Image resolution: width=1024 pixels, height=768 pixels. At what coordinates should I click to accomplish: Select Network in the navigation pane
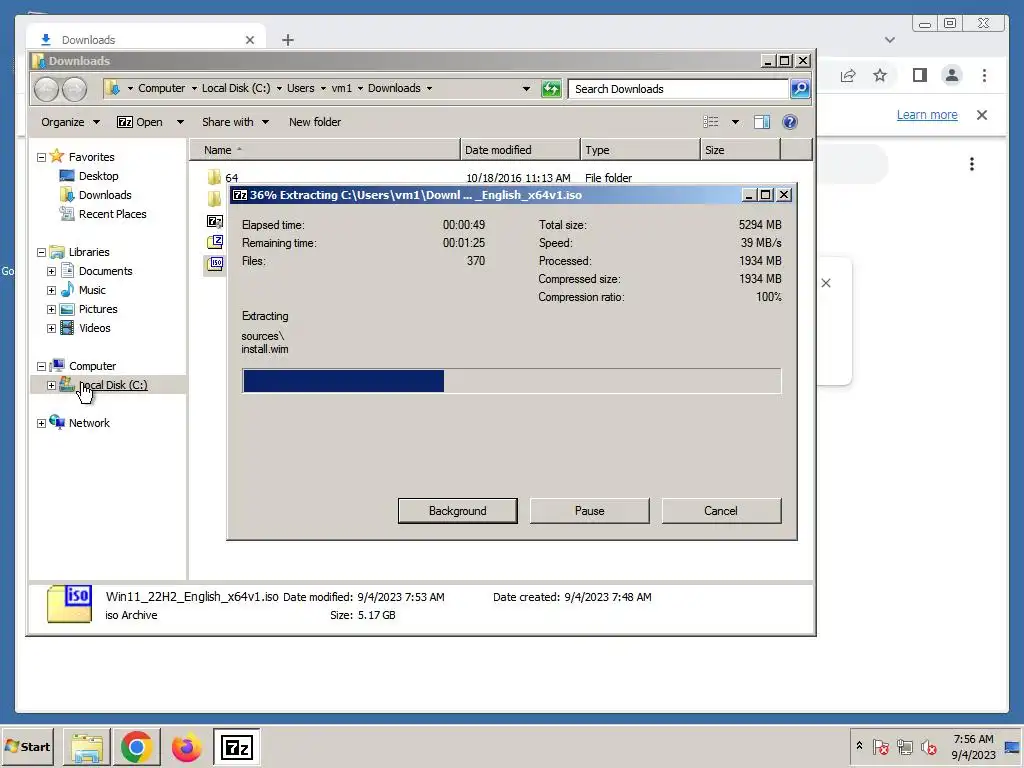pos(89,423)
